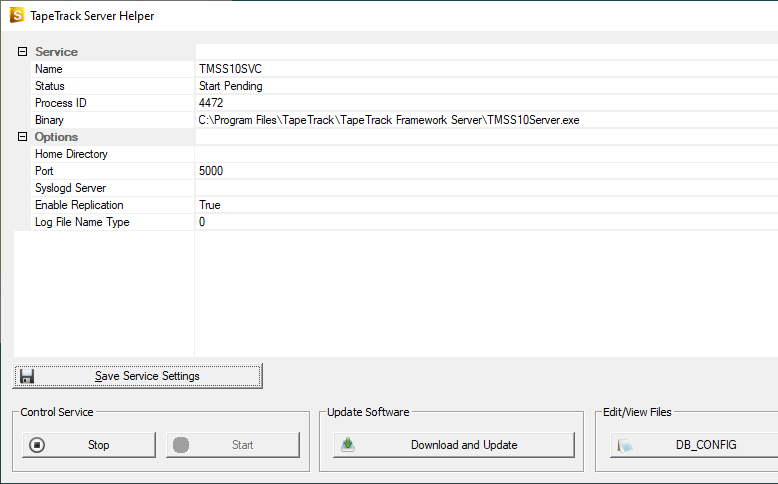
Task: Click the Syslogd Server value field
Action: pyautogui.click(x=486, y=188)
